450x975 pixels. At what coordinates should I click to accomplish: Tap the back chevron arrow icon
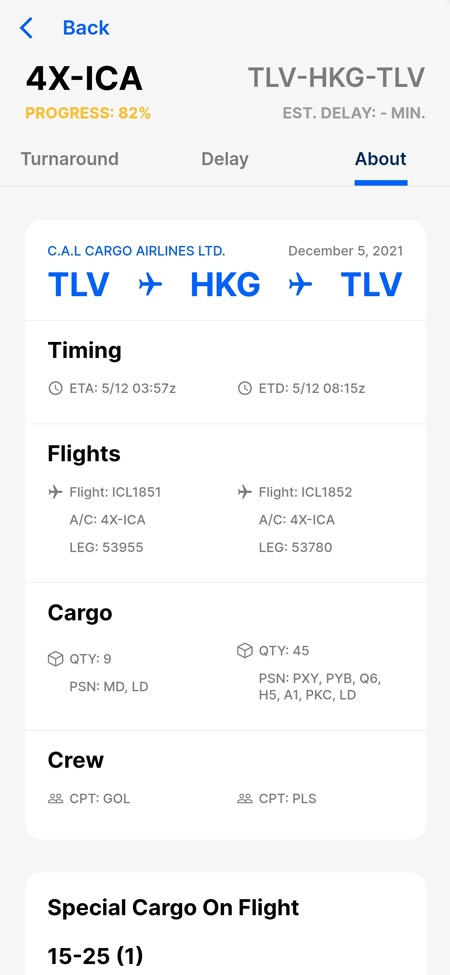[x=26, y=28]
